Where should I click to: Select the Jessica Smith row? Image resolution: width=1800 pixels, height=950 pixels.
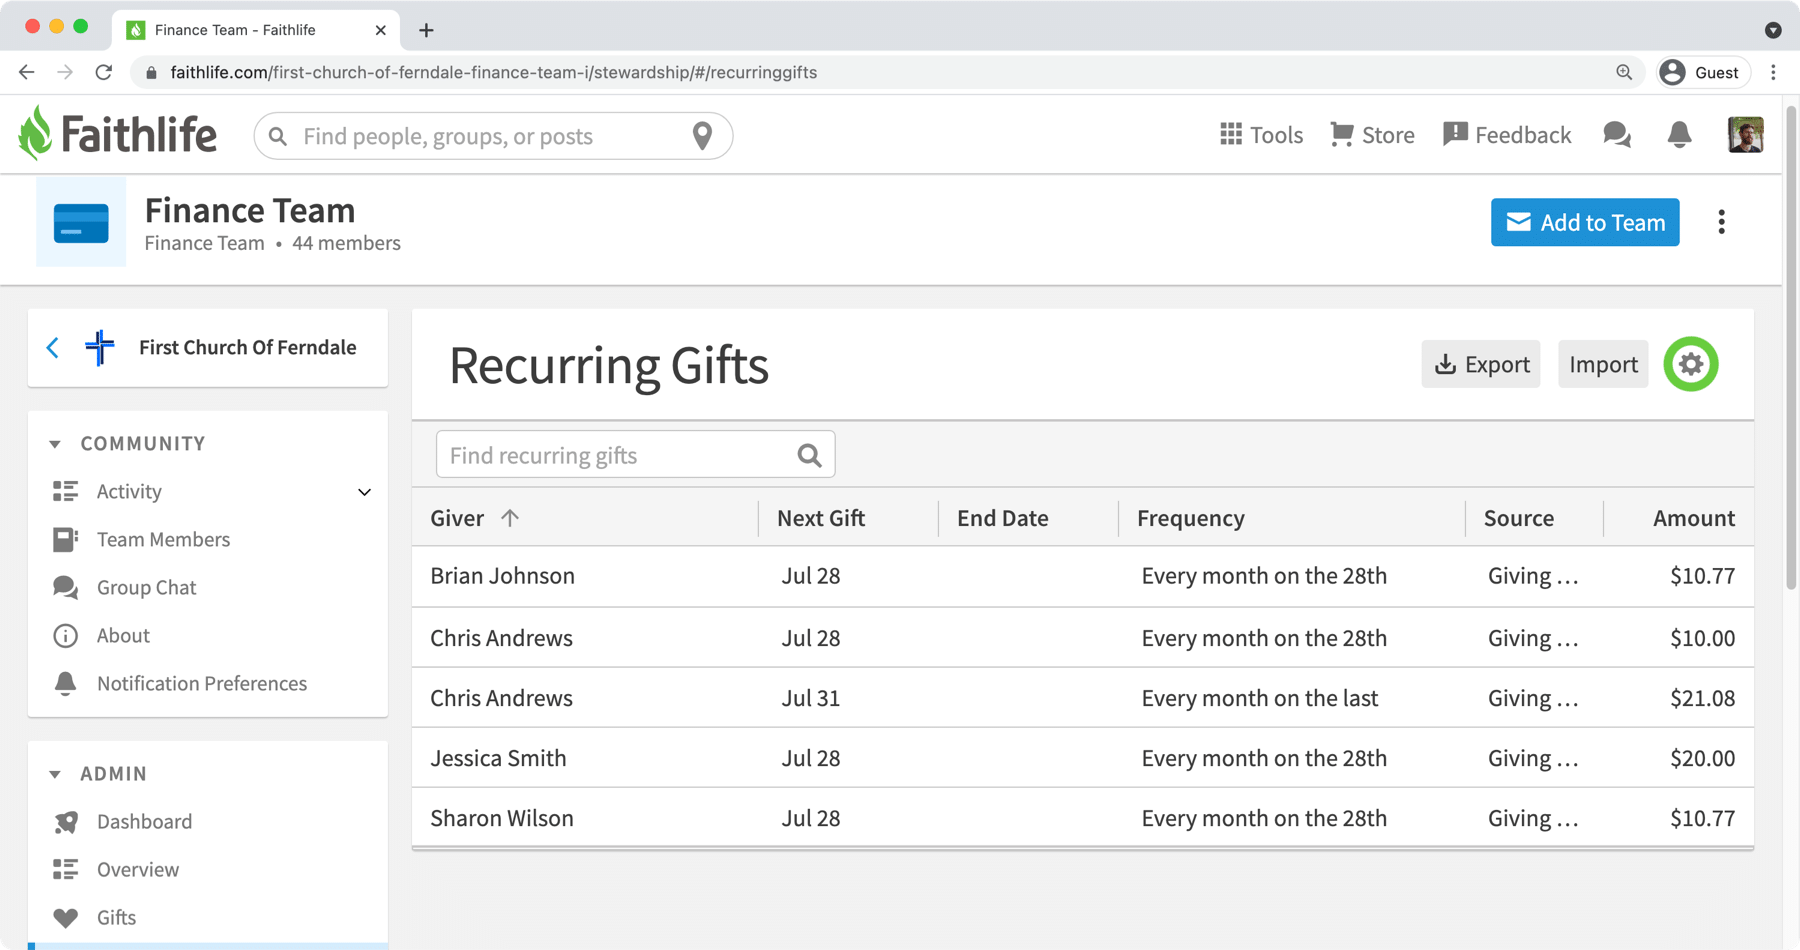(x=1082, y=758)
